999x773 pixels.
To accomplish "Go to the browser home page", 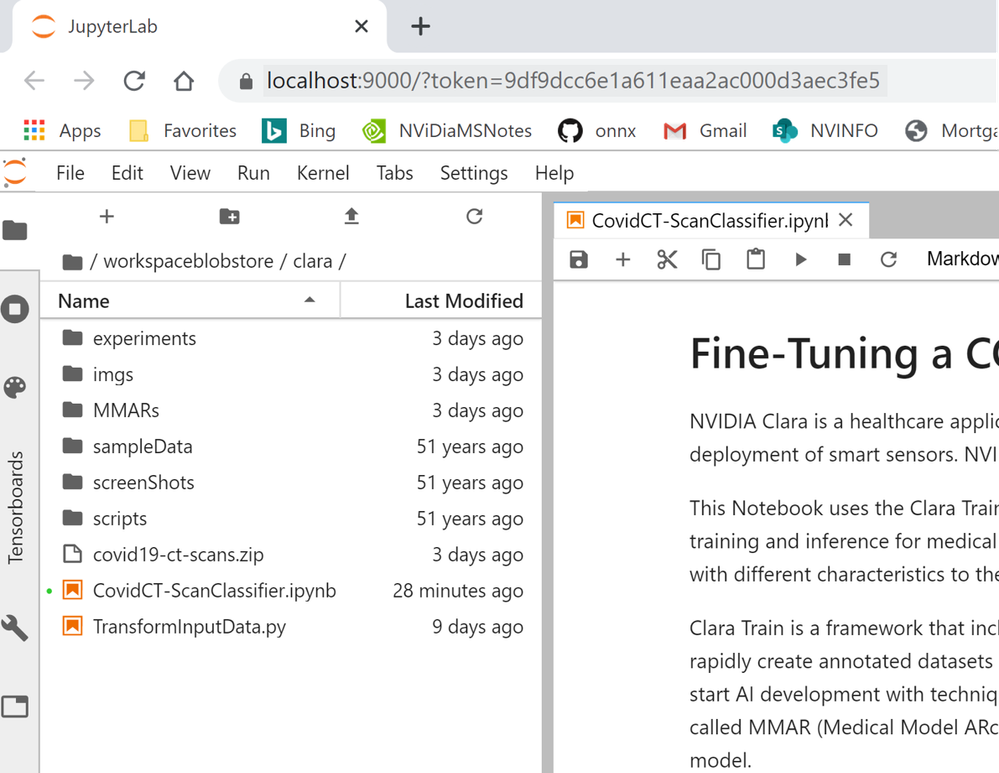I will [184, 81].
